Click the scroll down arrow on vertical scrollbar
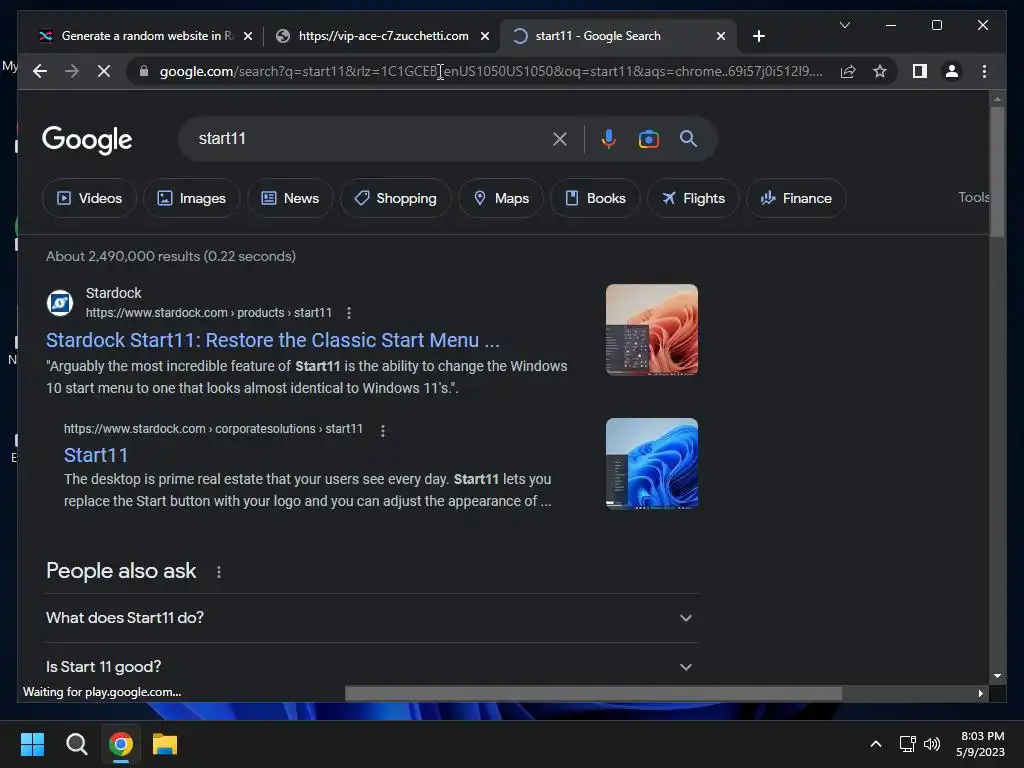The height and width of the screenshot is (768, 1024). (x=997, y=676)
